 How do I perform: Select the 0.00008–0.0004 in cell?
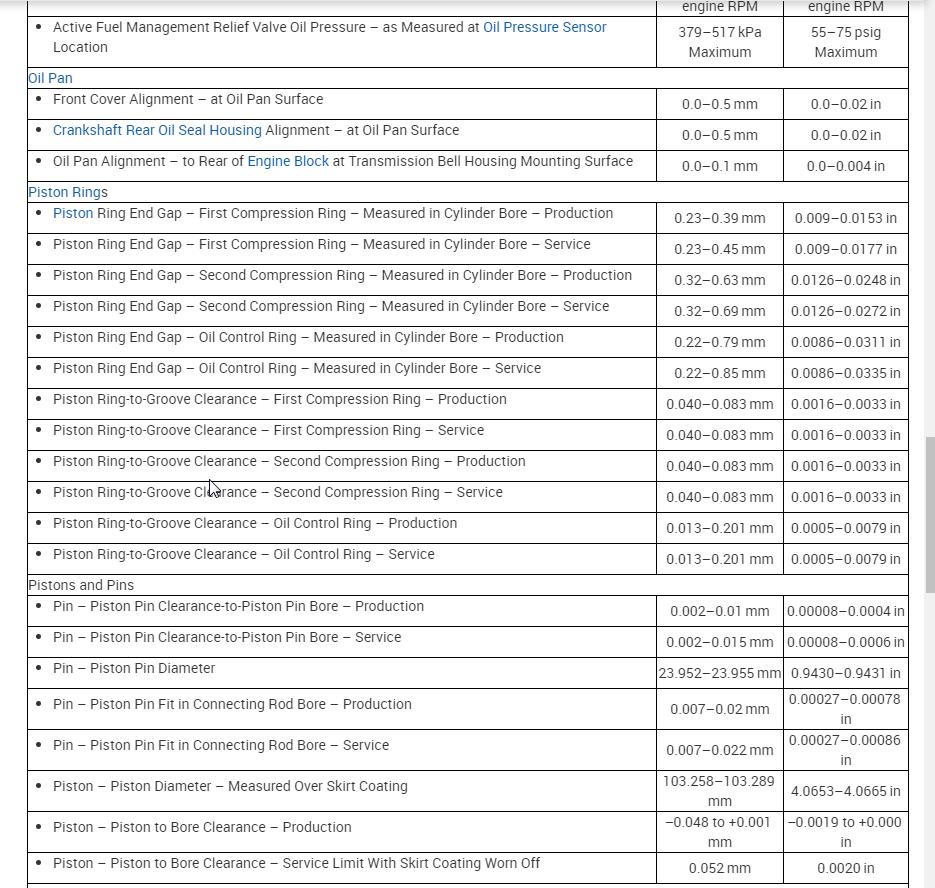(x=846, y=611)
